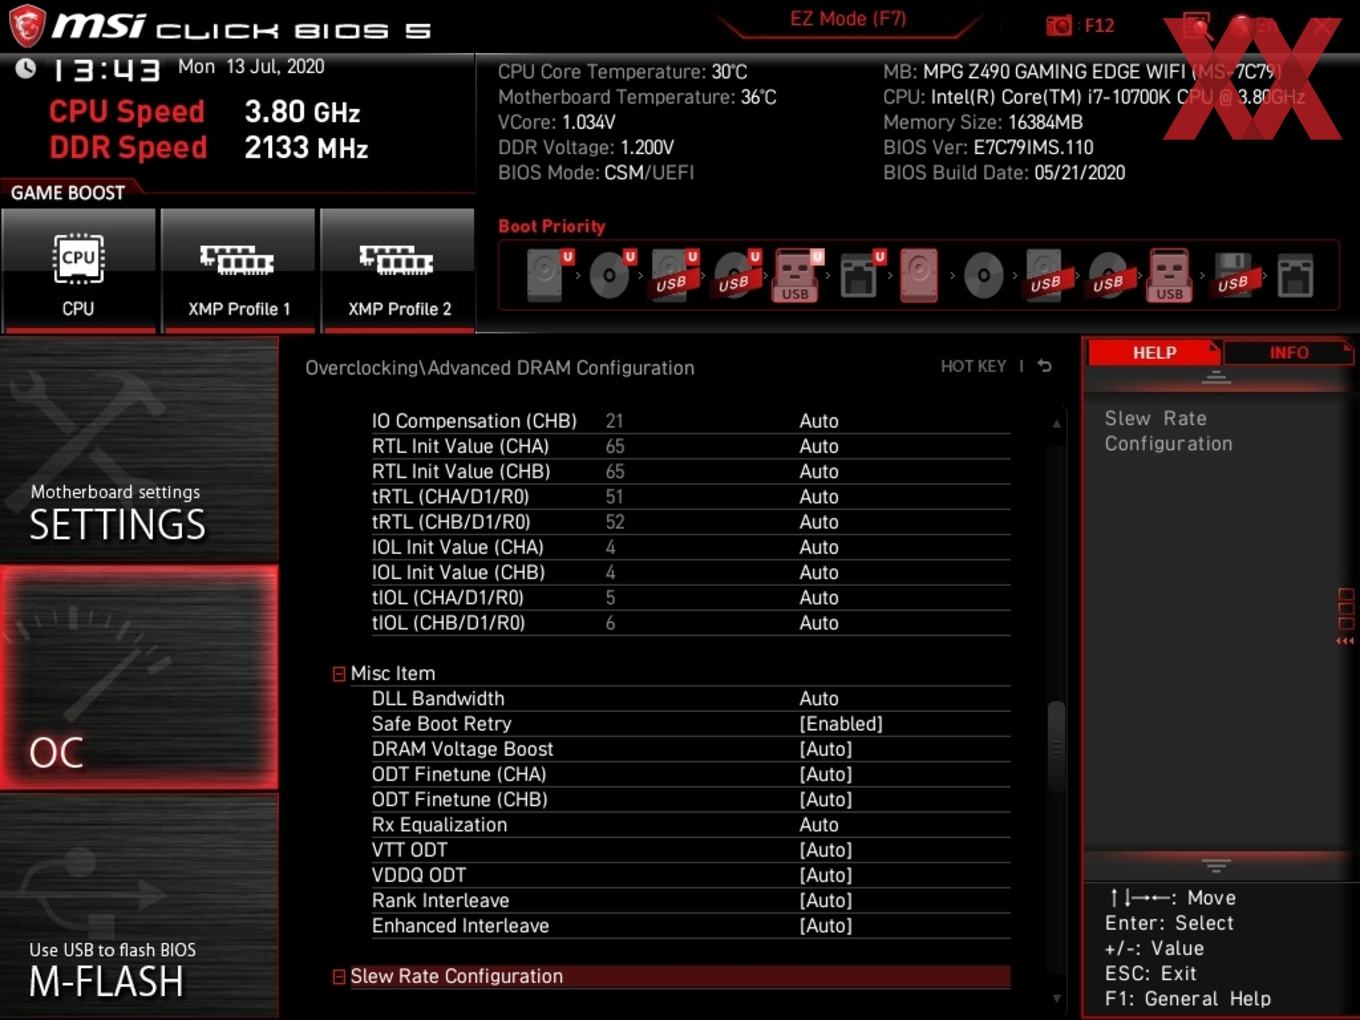Image resolution: width=1360 pixels, height=1020 pixels.
Task: Open the OC overclocking menu
Action: click(139, 678)
